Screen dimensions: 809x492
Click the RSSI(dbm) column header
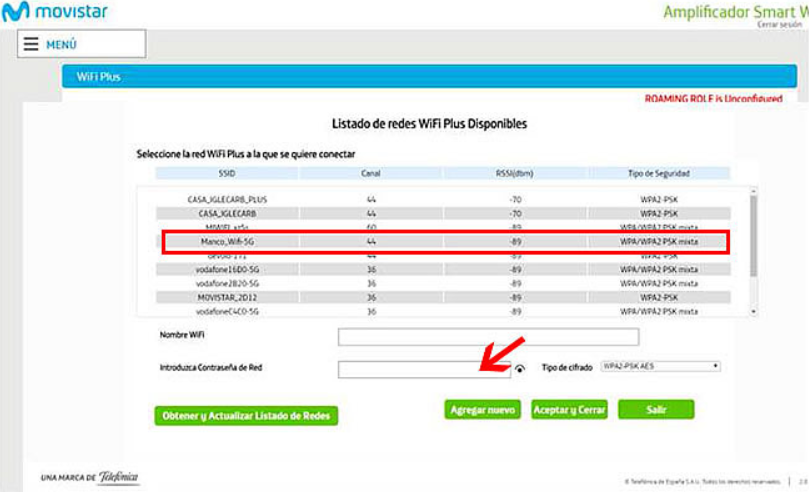[x=516, y=173]
